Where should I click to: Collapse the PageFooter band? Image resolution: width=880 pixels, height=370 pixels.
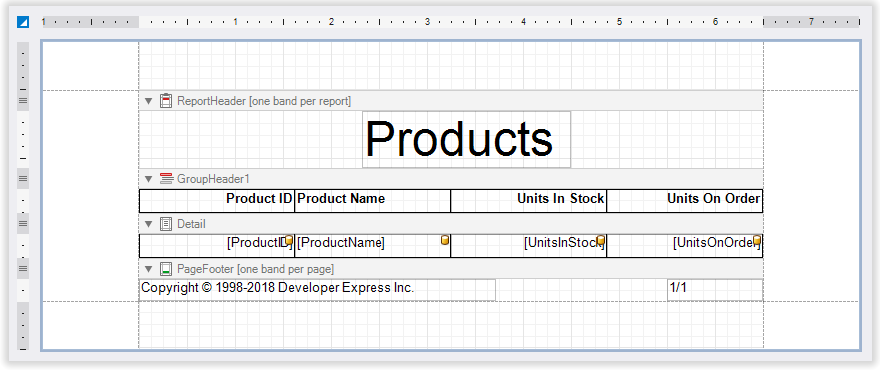coord(148,269)
